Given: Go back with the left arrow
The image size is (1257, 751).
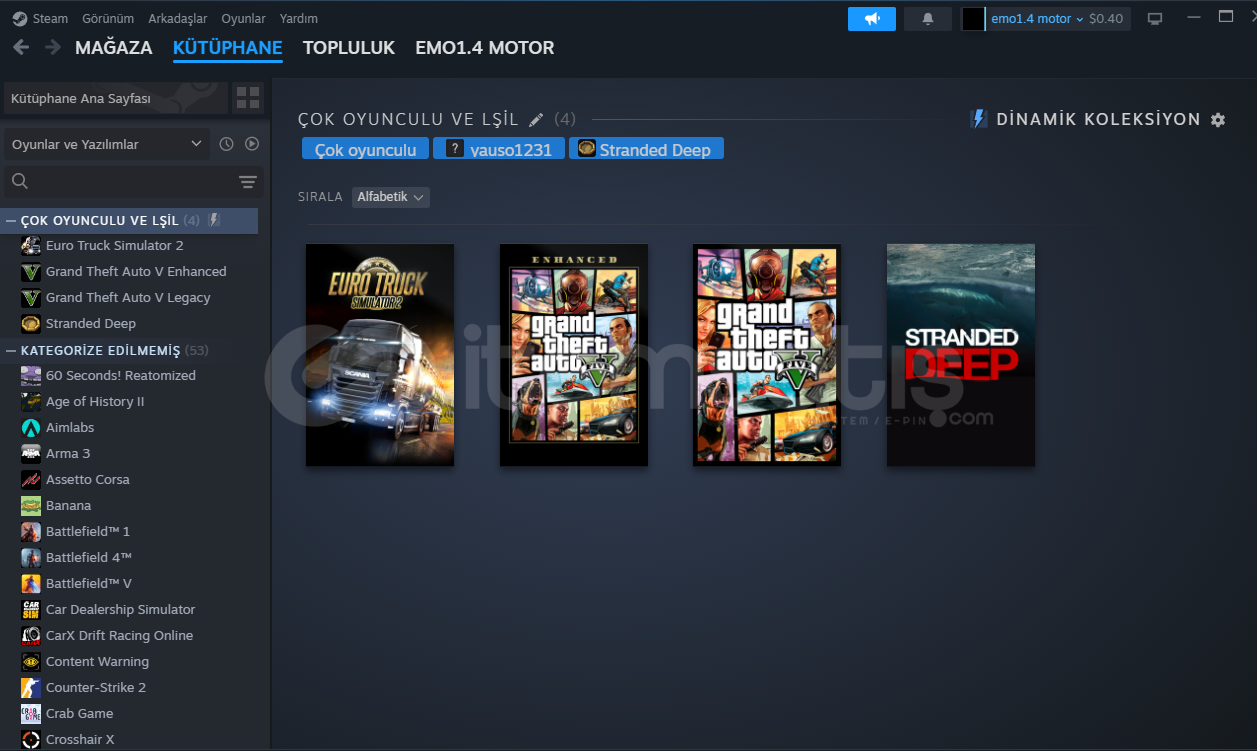Looking at the screenshot, I should pos(21,47).
